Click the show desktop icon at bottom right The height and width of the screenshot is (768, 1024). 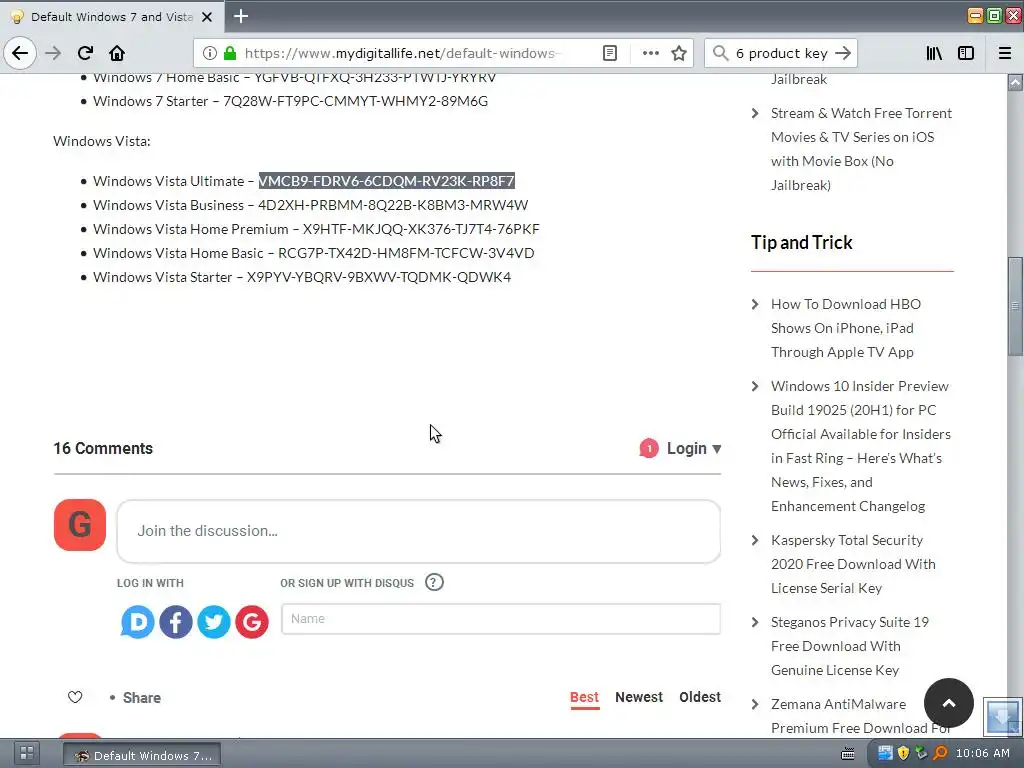[x=1002, y=717]
